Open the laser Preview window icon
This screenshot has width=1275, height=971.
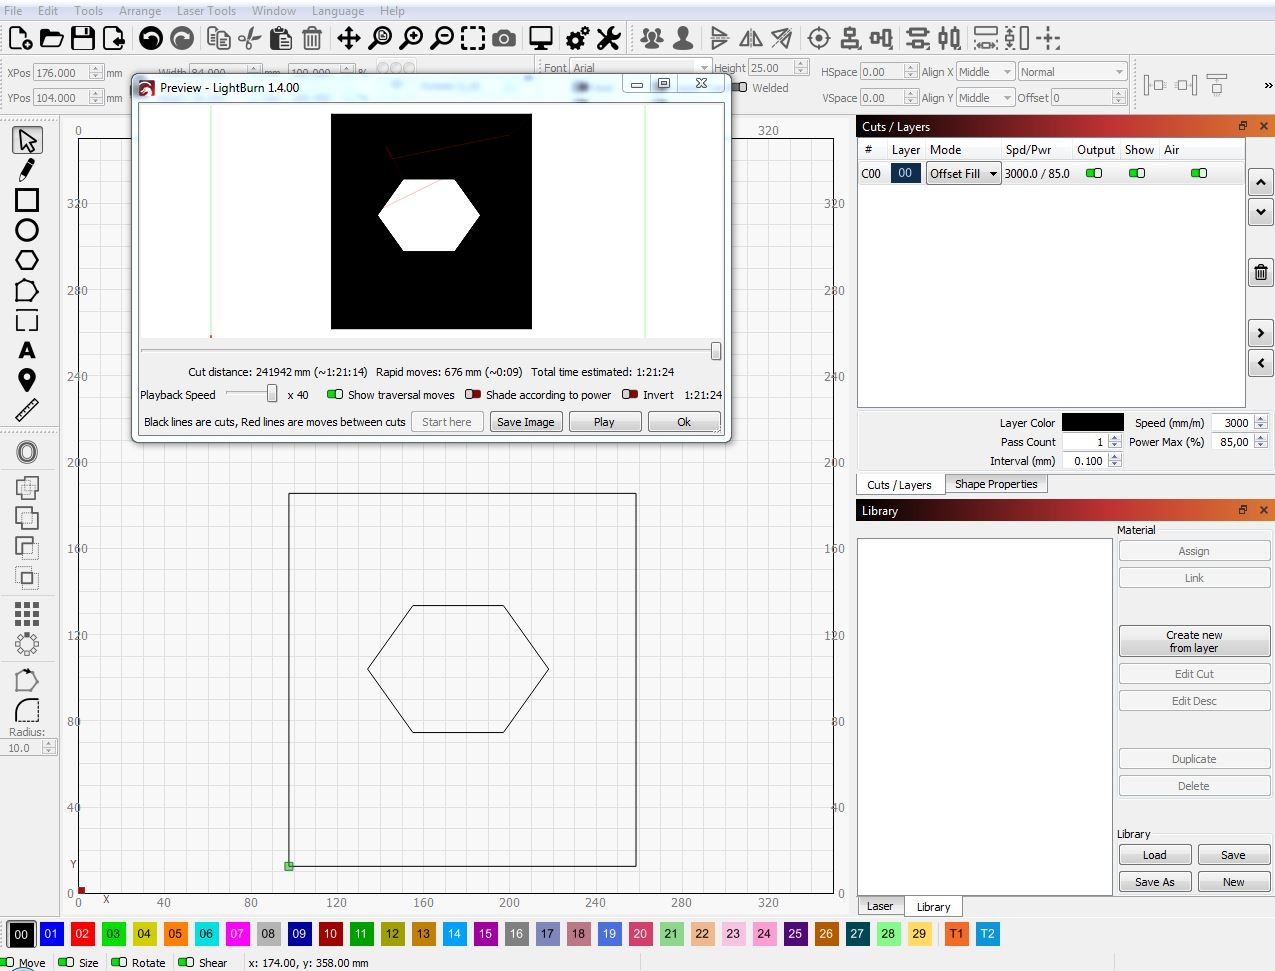point(539,38)
